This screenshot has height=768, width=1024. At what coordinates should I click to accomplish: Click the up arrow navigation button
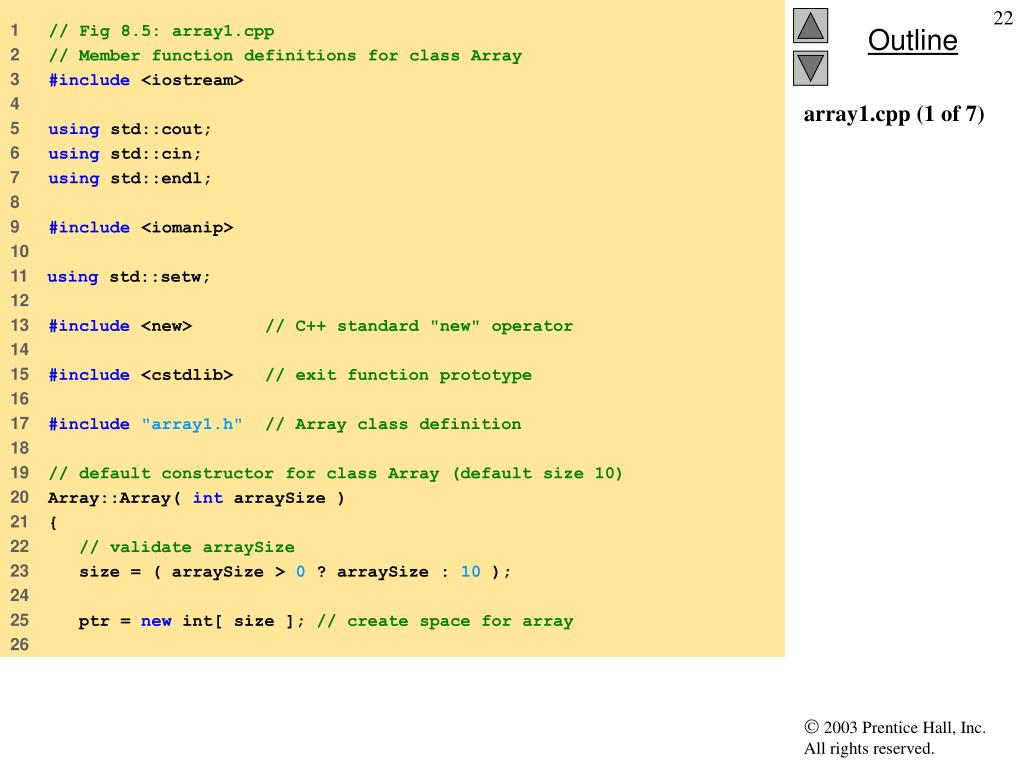[810, 25]
